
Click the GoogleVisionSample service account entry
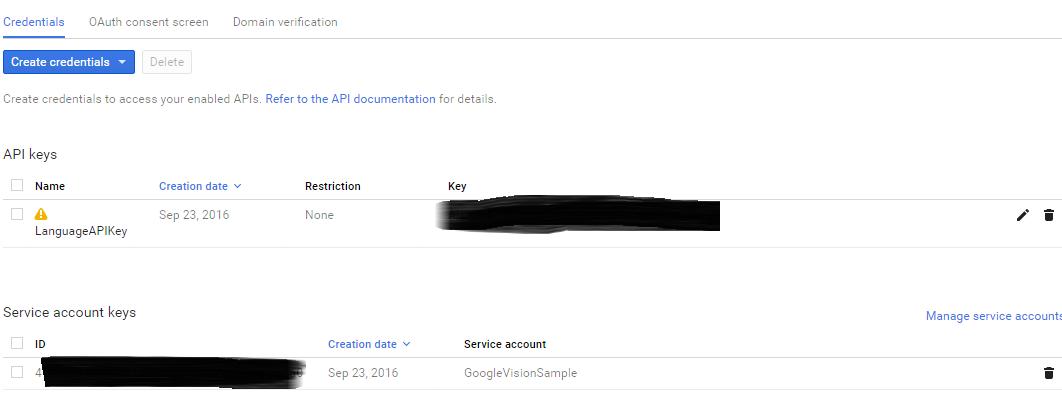point(520,373)
